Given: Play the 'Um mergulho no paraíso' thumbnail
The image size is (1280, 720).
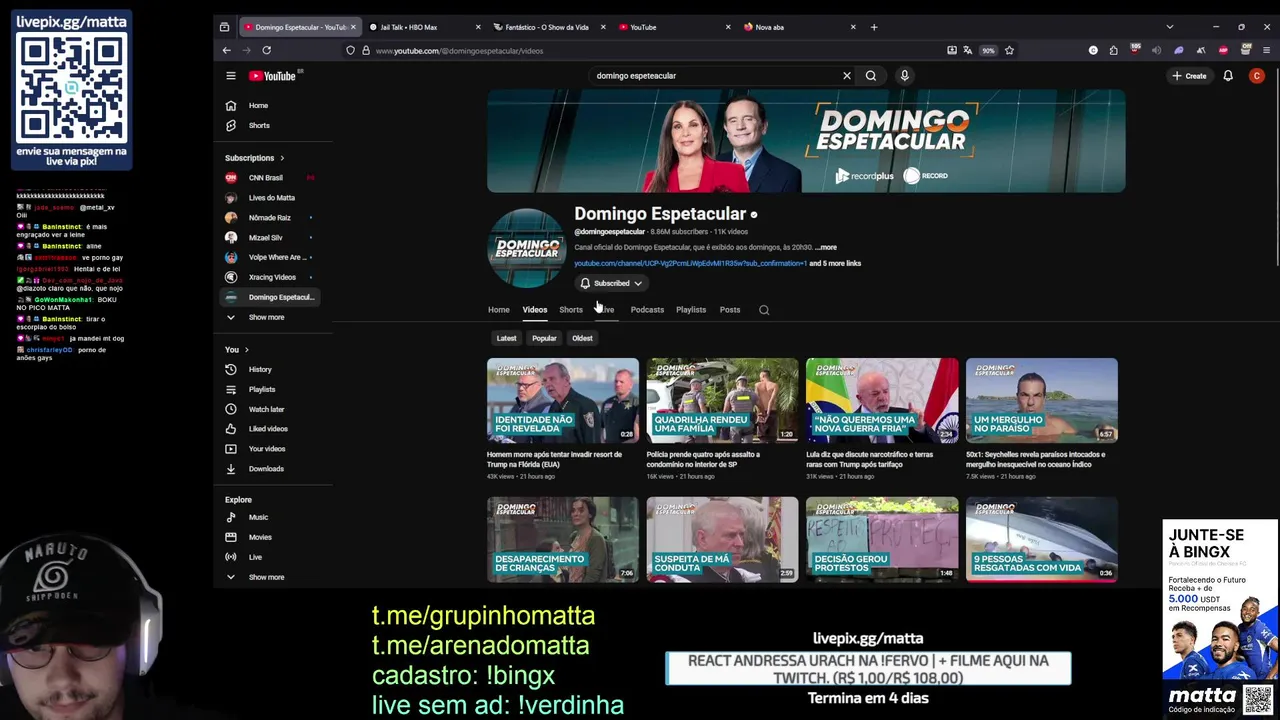Looking at the screenshot, I should tap(1042, 400).
